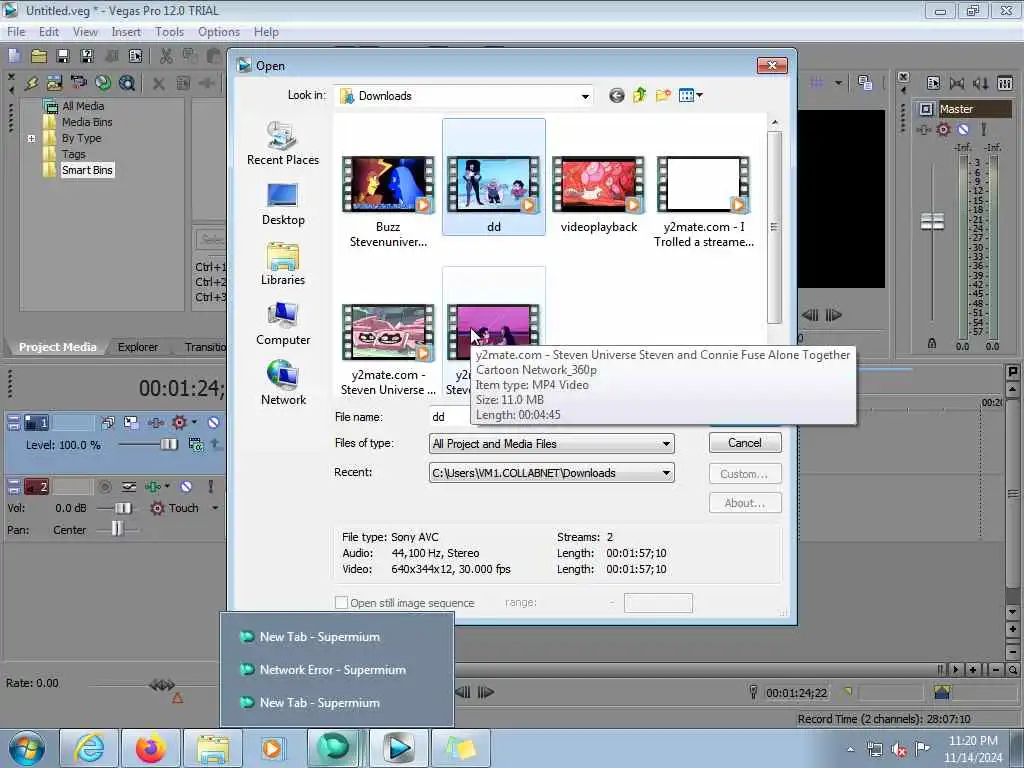The image size is (1024, 768).
Task: Click the Import Media icon in Project Media
Action: pos(54,83)
